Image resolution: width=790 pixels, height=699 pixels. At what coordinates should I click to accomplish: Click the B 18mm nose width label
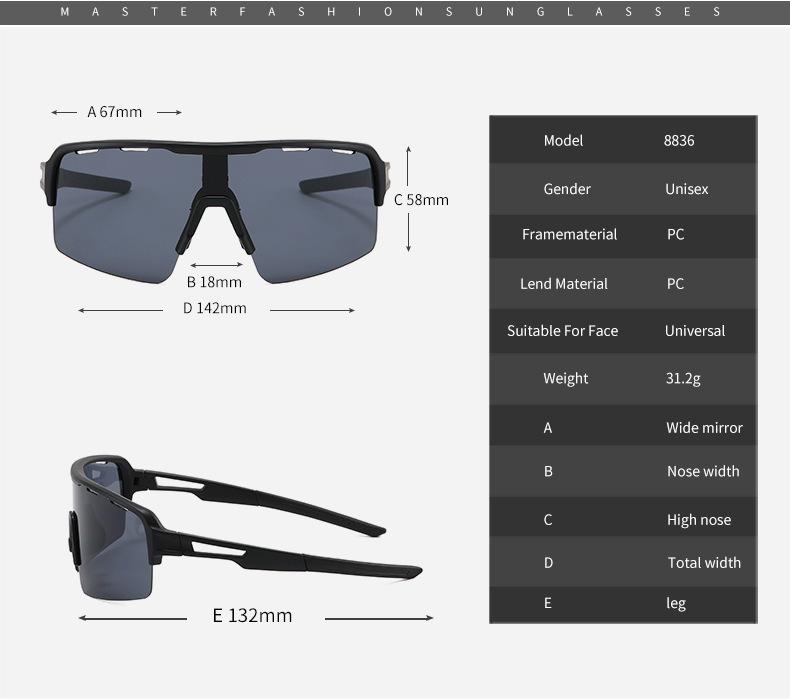(214, 282)
